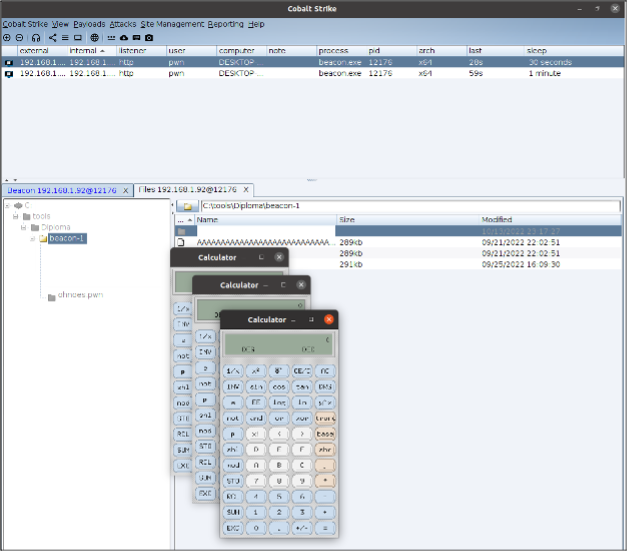Click the connect (plus circle) toolbar icon
This screenshot has width=628, height=552.
(x=7, y=38)
